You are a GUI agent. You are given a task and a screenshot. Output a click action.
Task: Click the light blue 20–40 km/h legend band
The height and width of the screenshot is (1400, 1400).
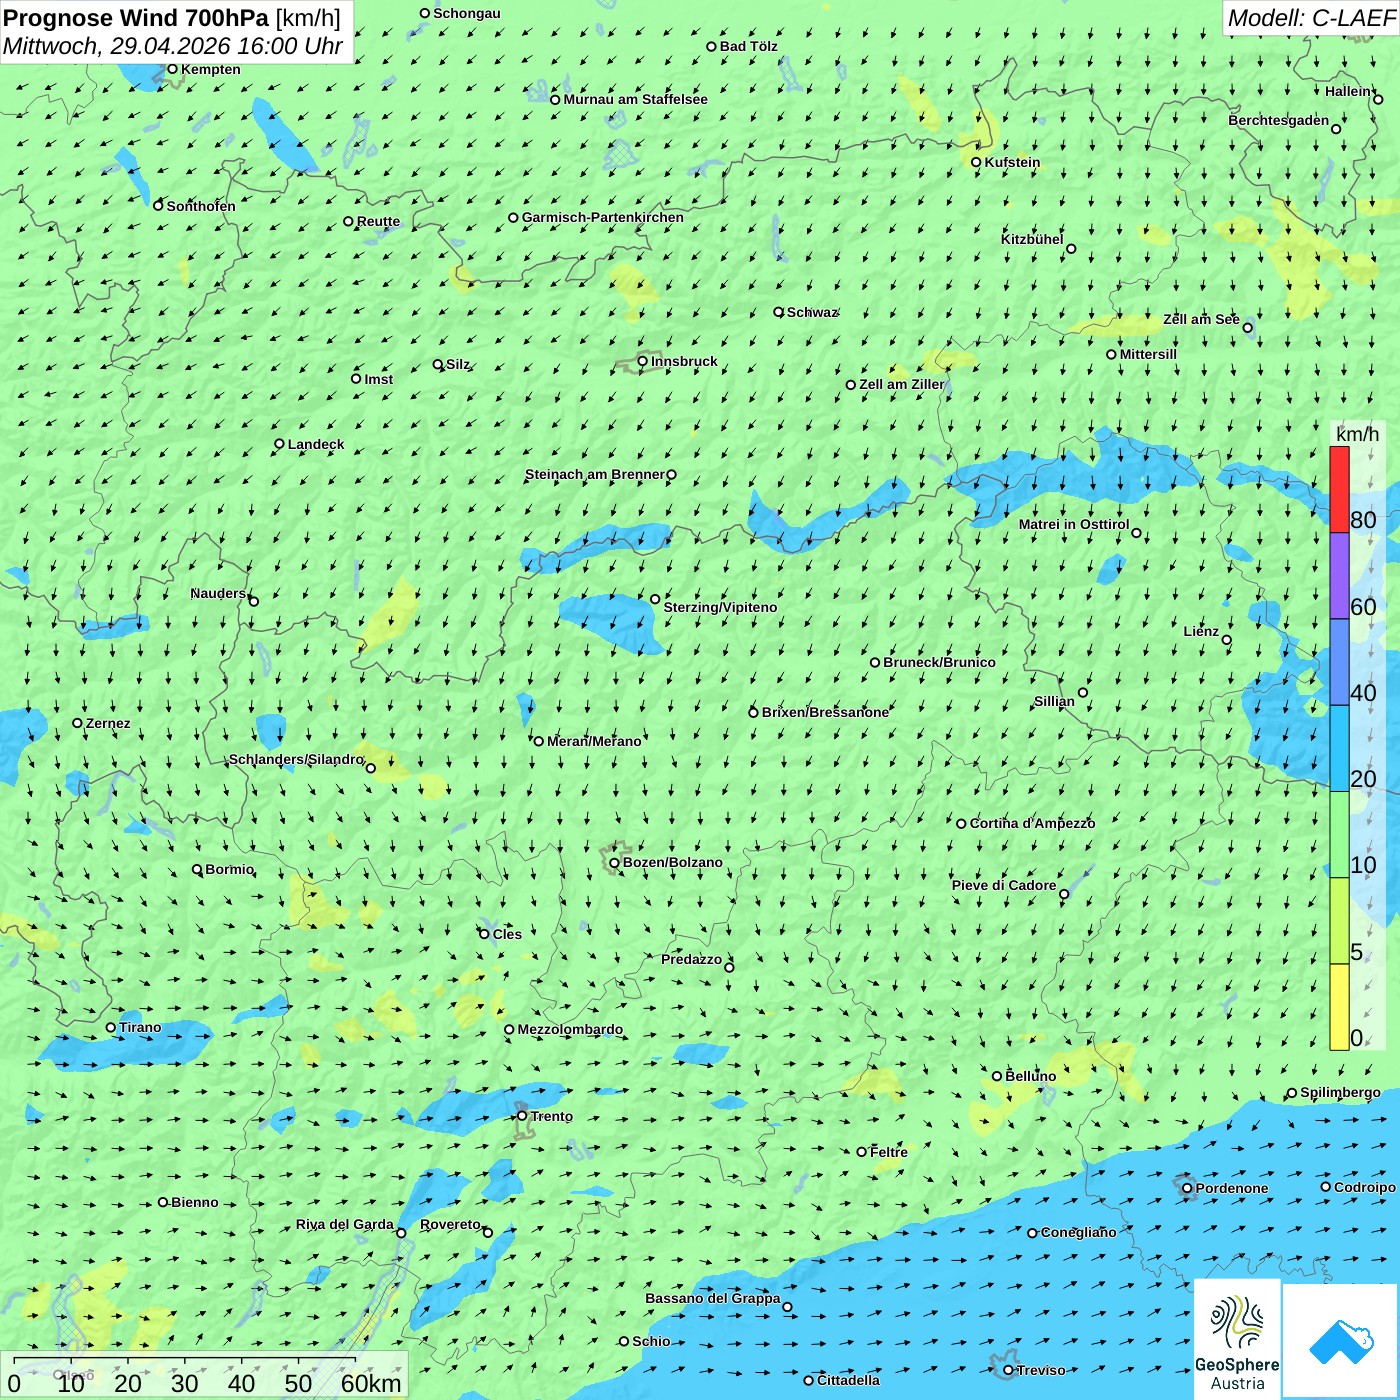pos(1339,748)
